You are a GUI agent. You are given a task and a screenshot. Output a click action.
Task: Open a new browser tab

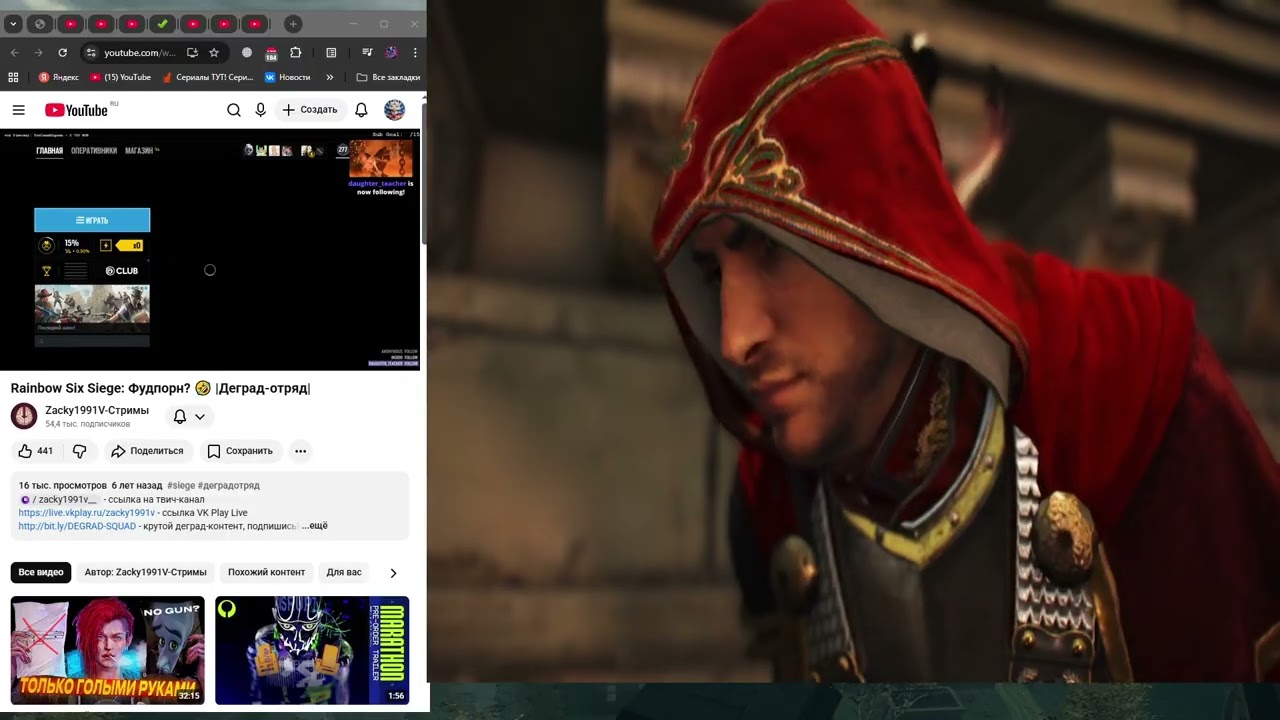(x=293, y=24)
